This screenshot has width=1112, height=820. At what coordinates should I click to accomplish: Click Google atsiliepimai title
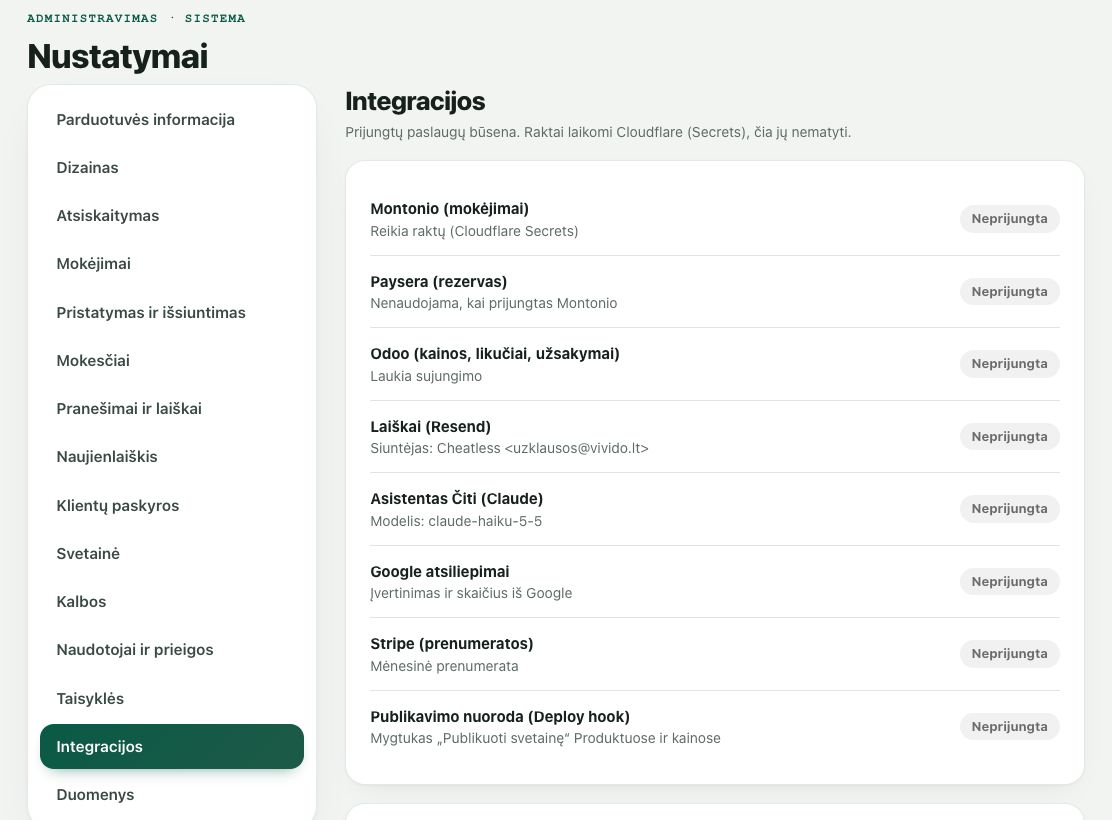click(440, 572)
